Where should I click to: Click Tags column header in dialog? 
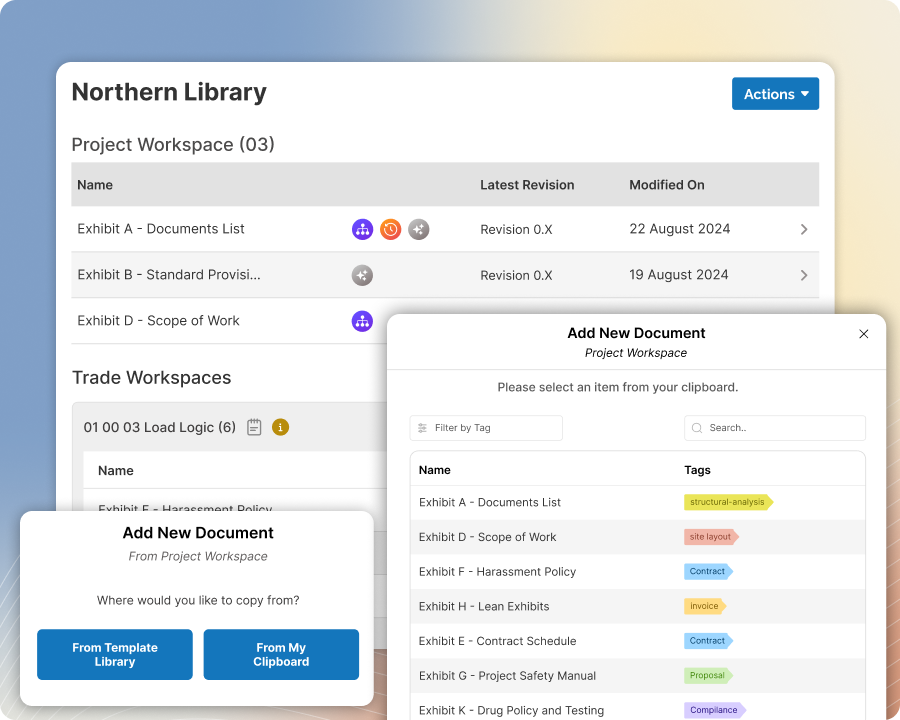[697, 470]
